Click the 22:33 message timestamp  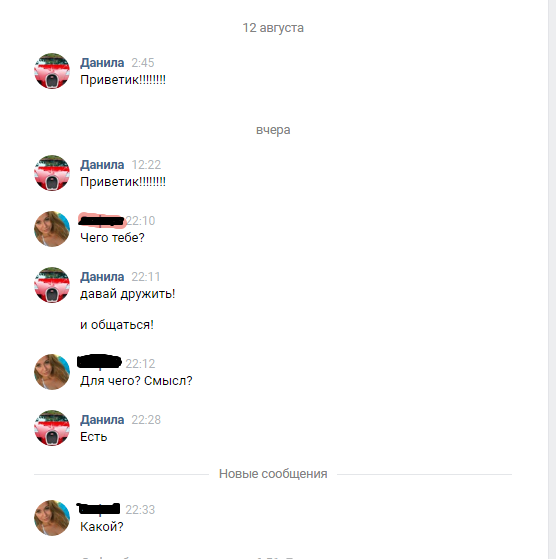[x=140, y=510]
